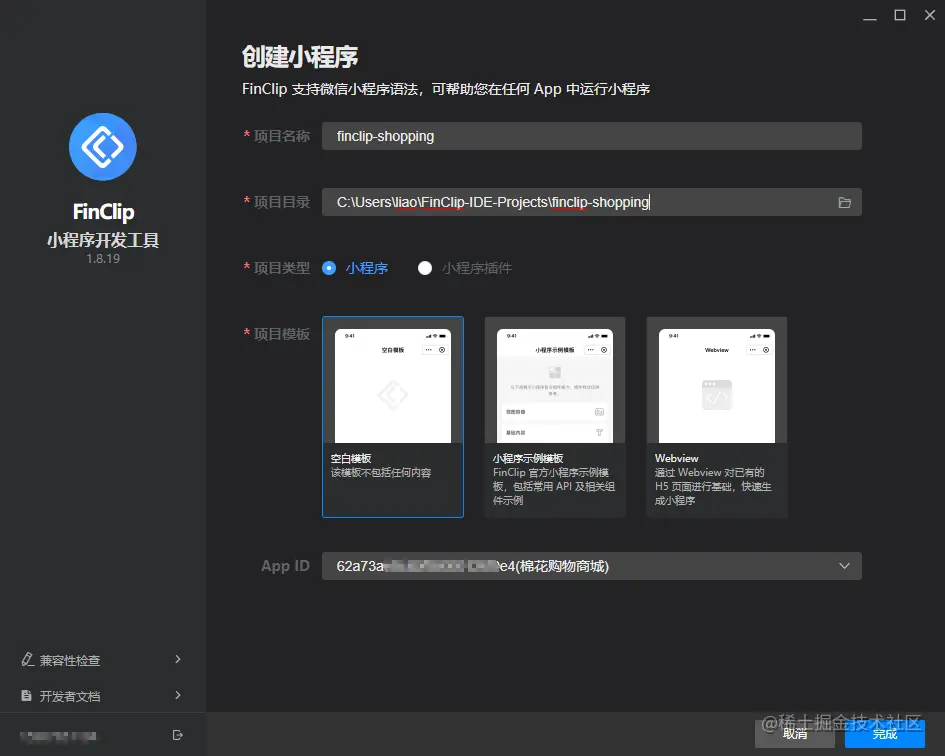Click the FinClip logo icon
945x756 pixels.
103,146
